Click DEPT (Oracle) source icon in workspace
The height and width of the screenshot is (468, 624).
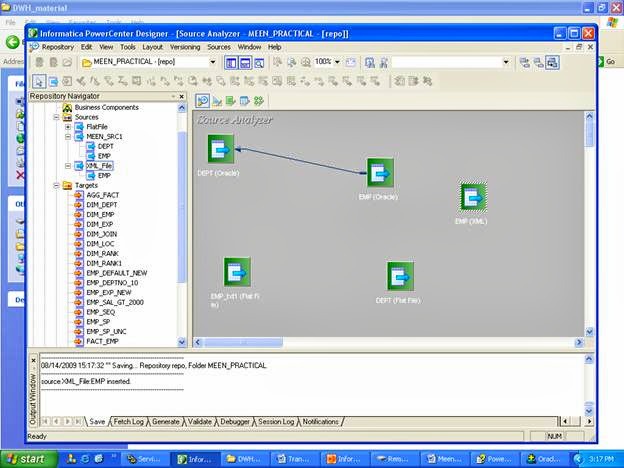(221, 149)
